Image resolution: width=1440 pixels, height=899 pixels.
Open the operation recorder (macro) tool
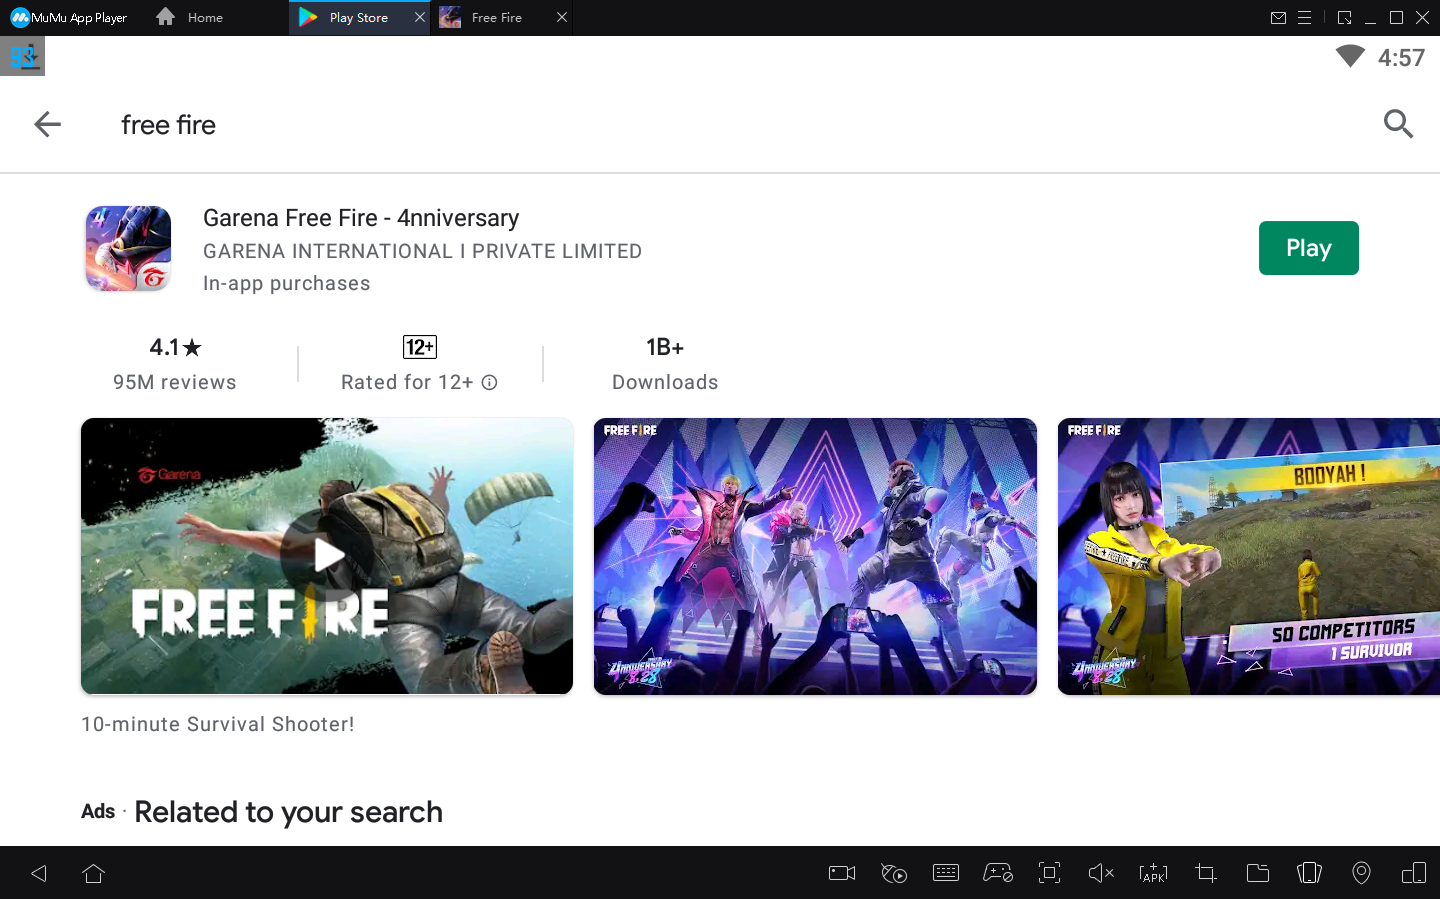click(x=894, y=873)
